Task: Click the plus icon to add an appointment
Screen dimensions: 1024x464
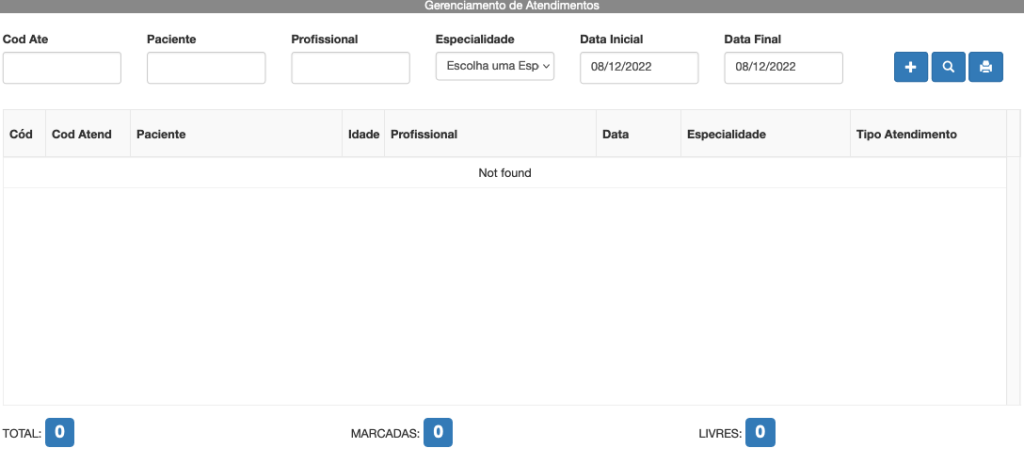Action: coord(910,67)
